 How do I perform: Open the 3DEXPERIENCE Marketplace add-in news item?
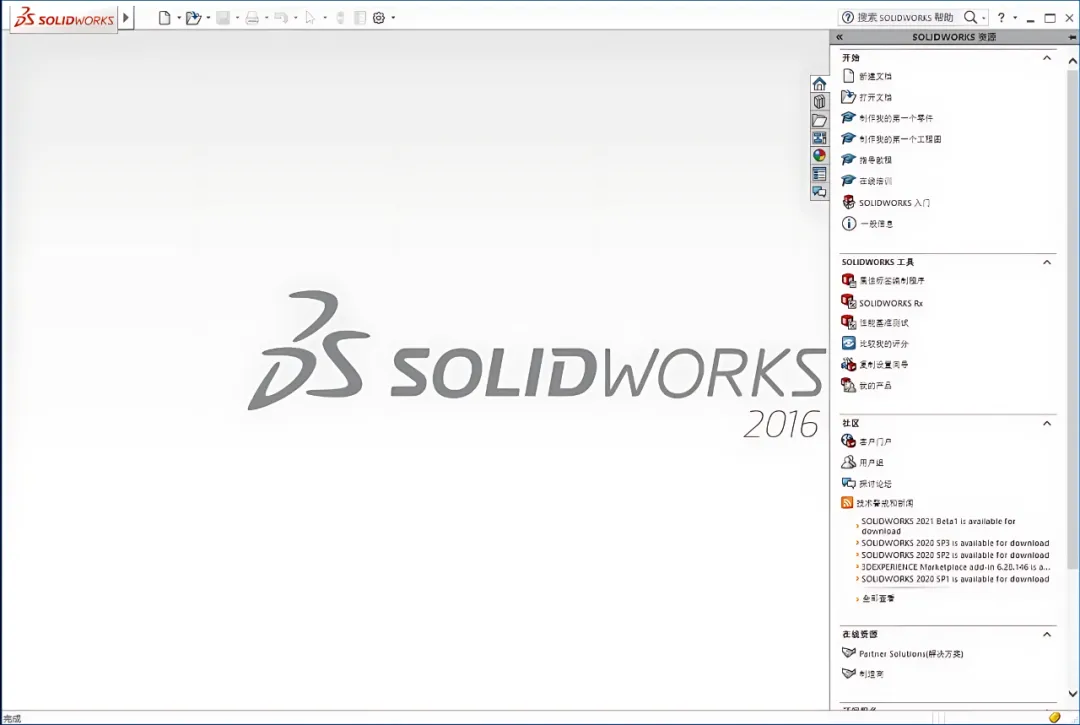click(x=955, y=567)
